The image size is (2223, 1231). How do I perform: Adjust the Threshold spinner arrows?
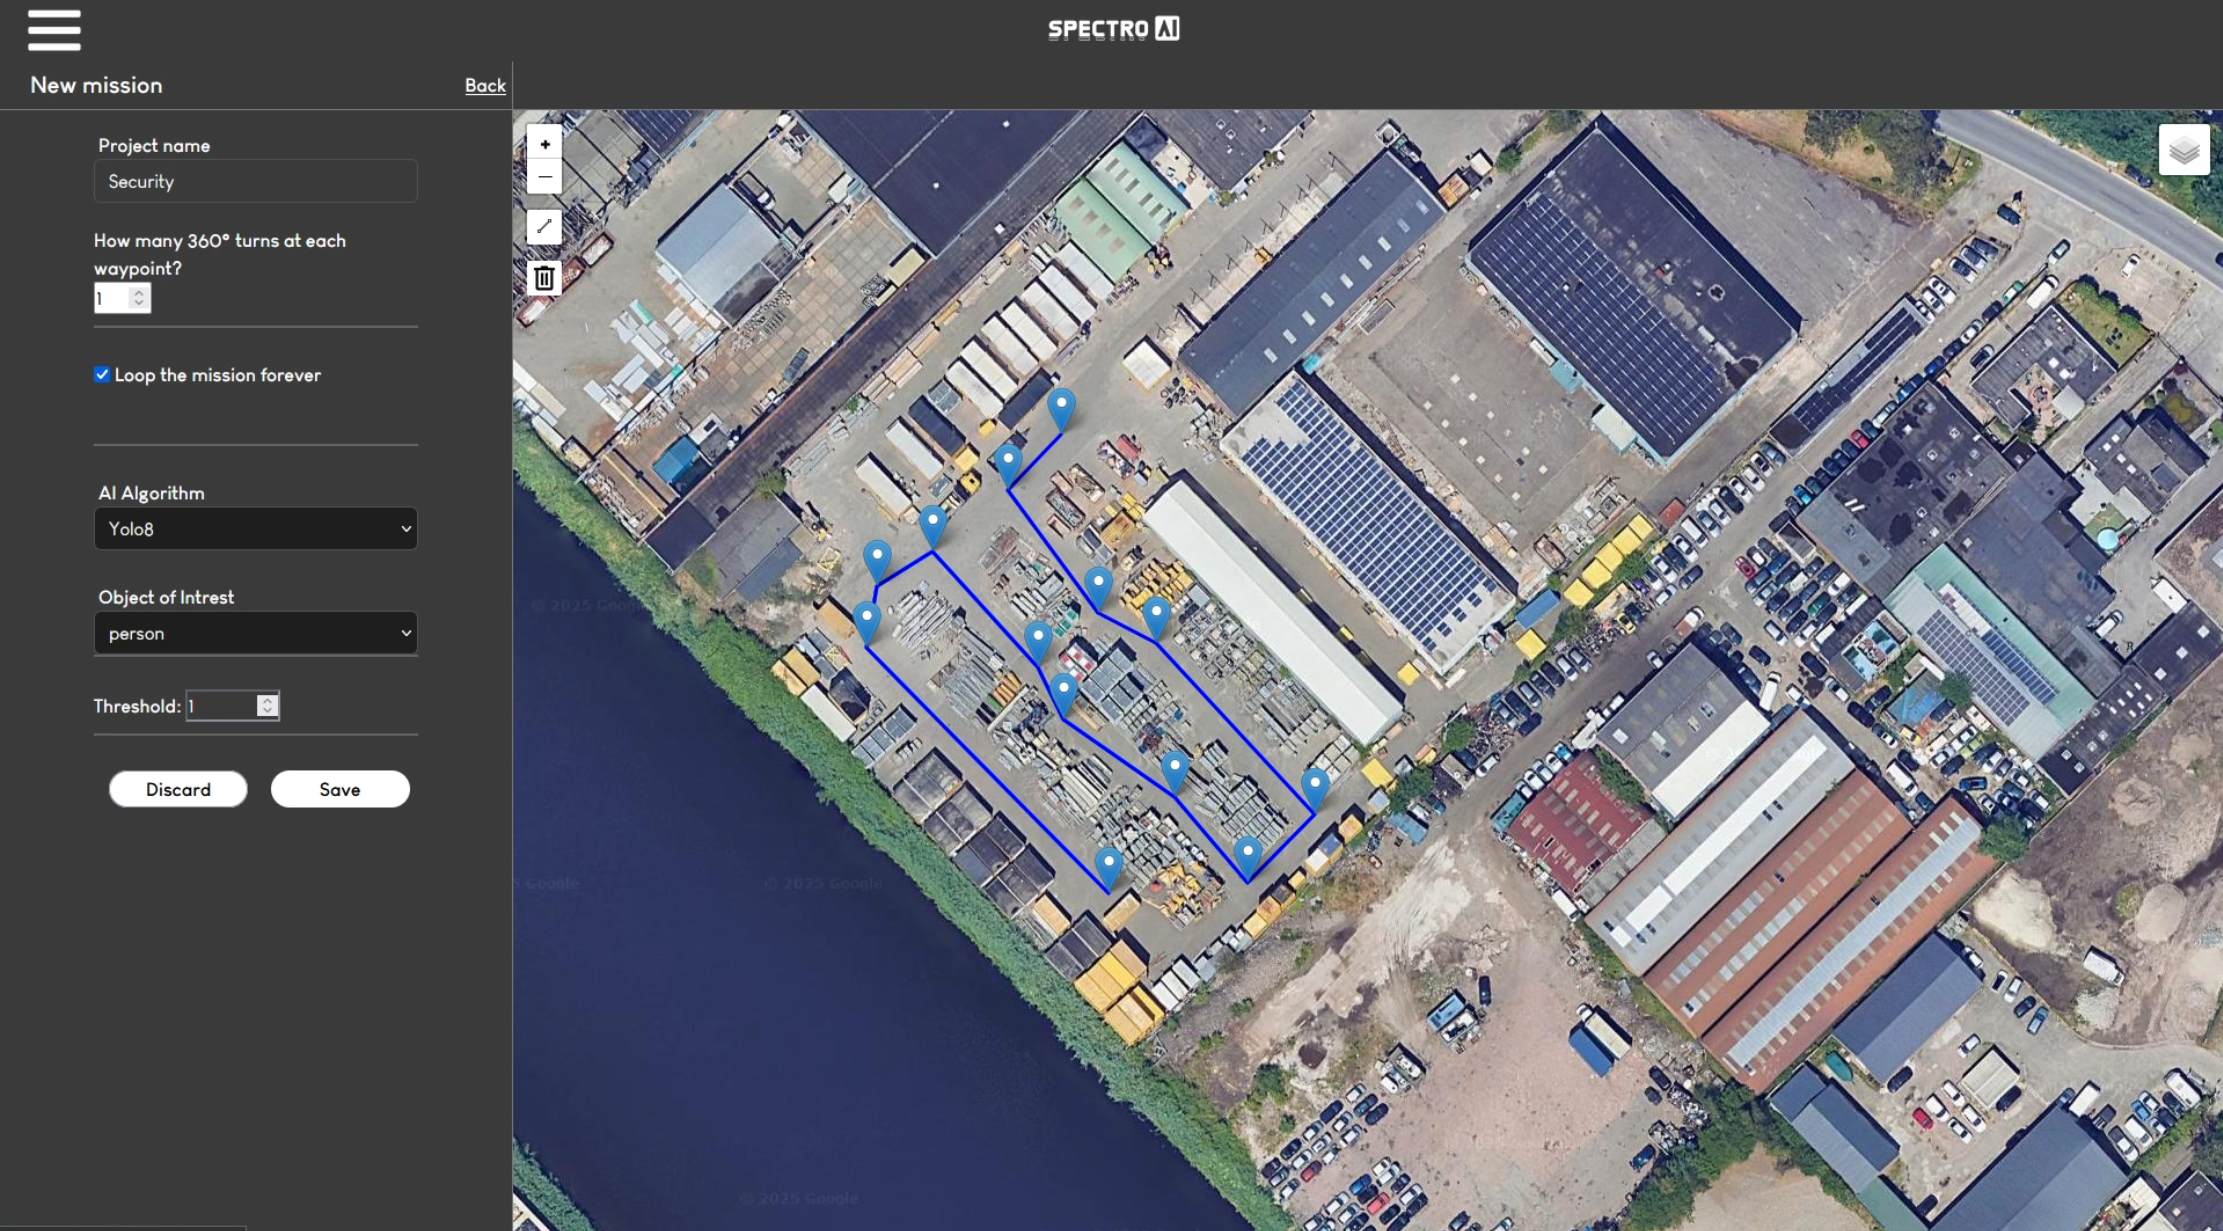coord(267,706)
